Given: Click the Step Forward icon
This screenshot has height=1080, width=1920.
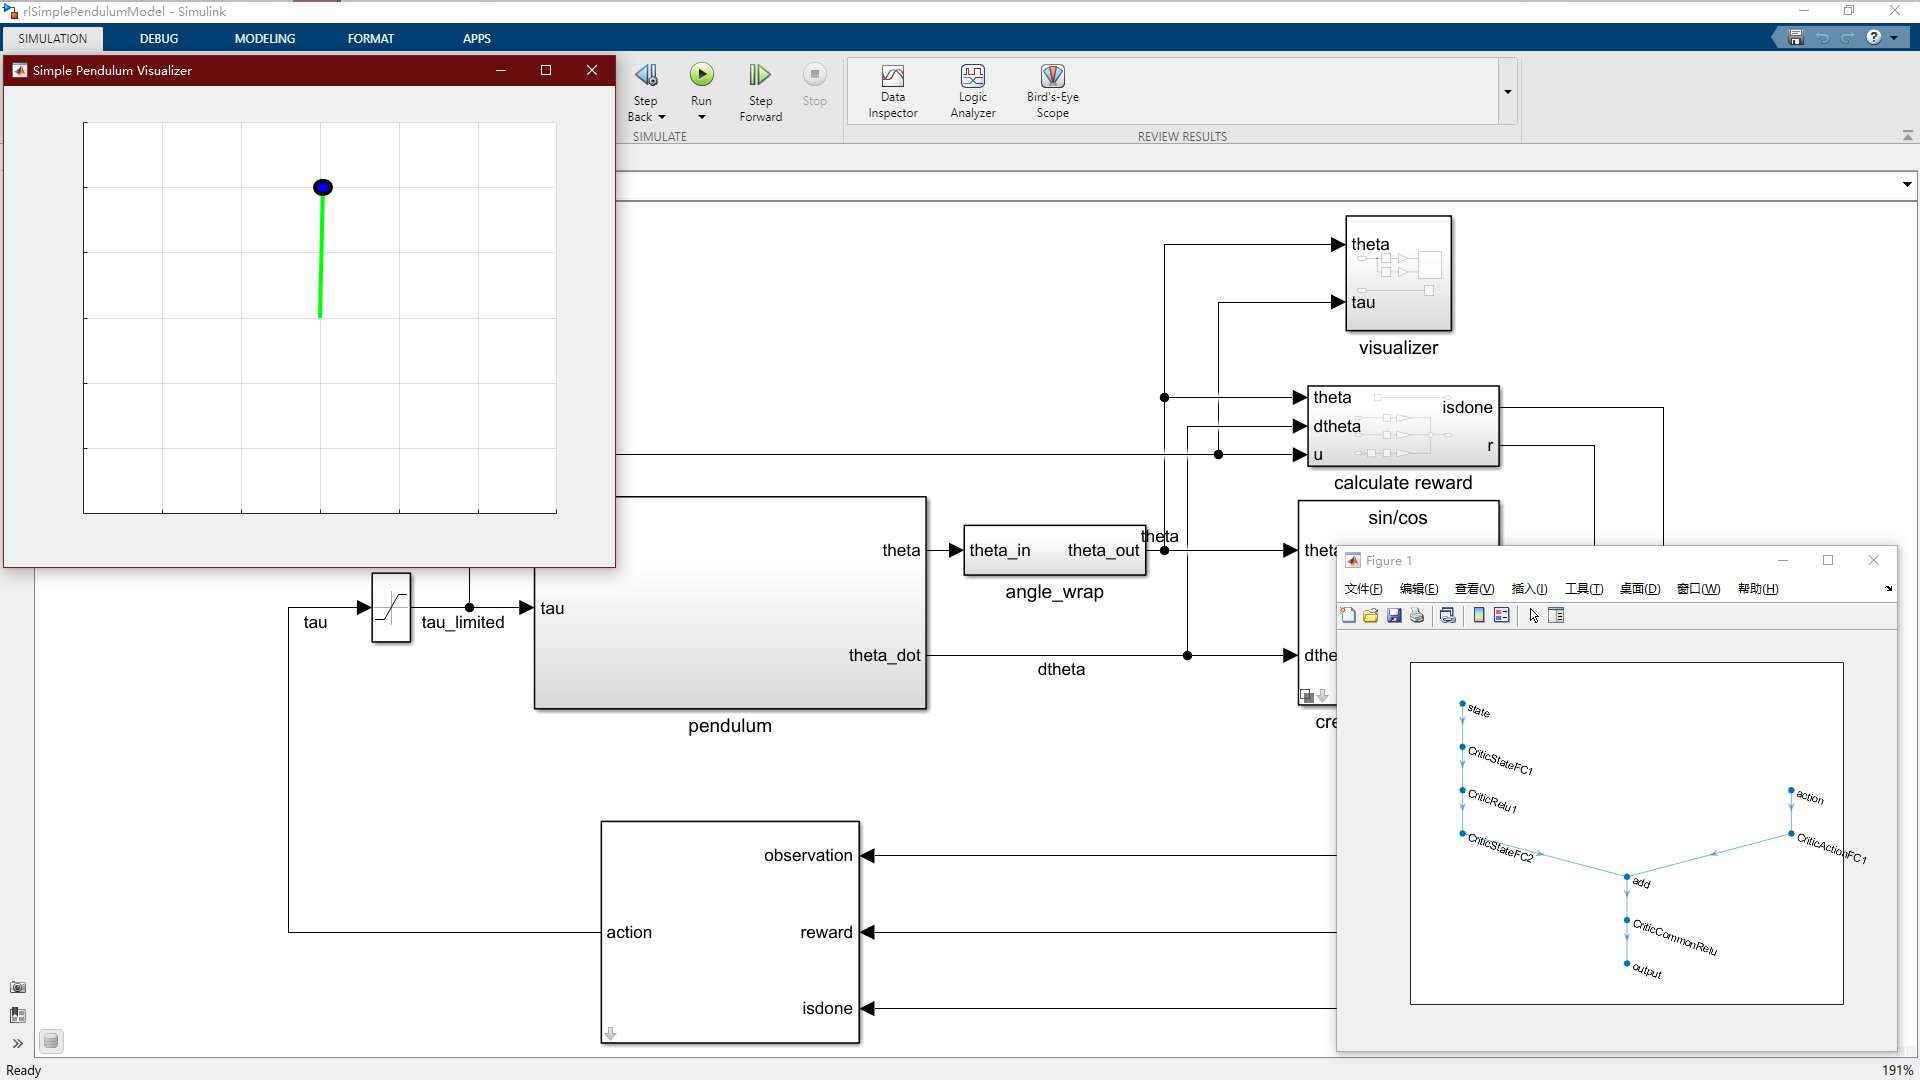Looking at the screenshot, I should [760, 75].
